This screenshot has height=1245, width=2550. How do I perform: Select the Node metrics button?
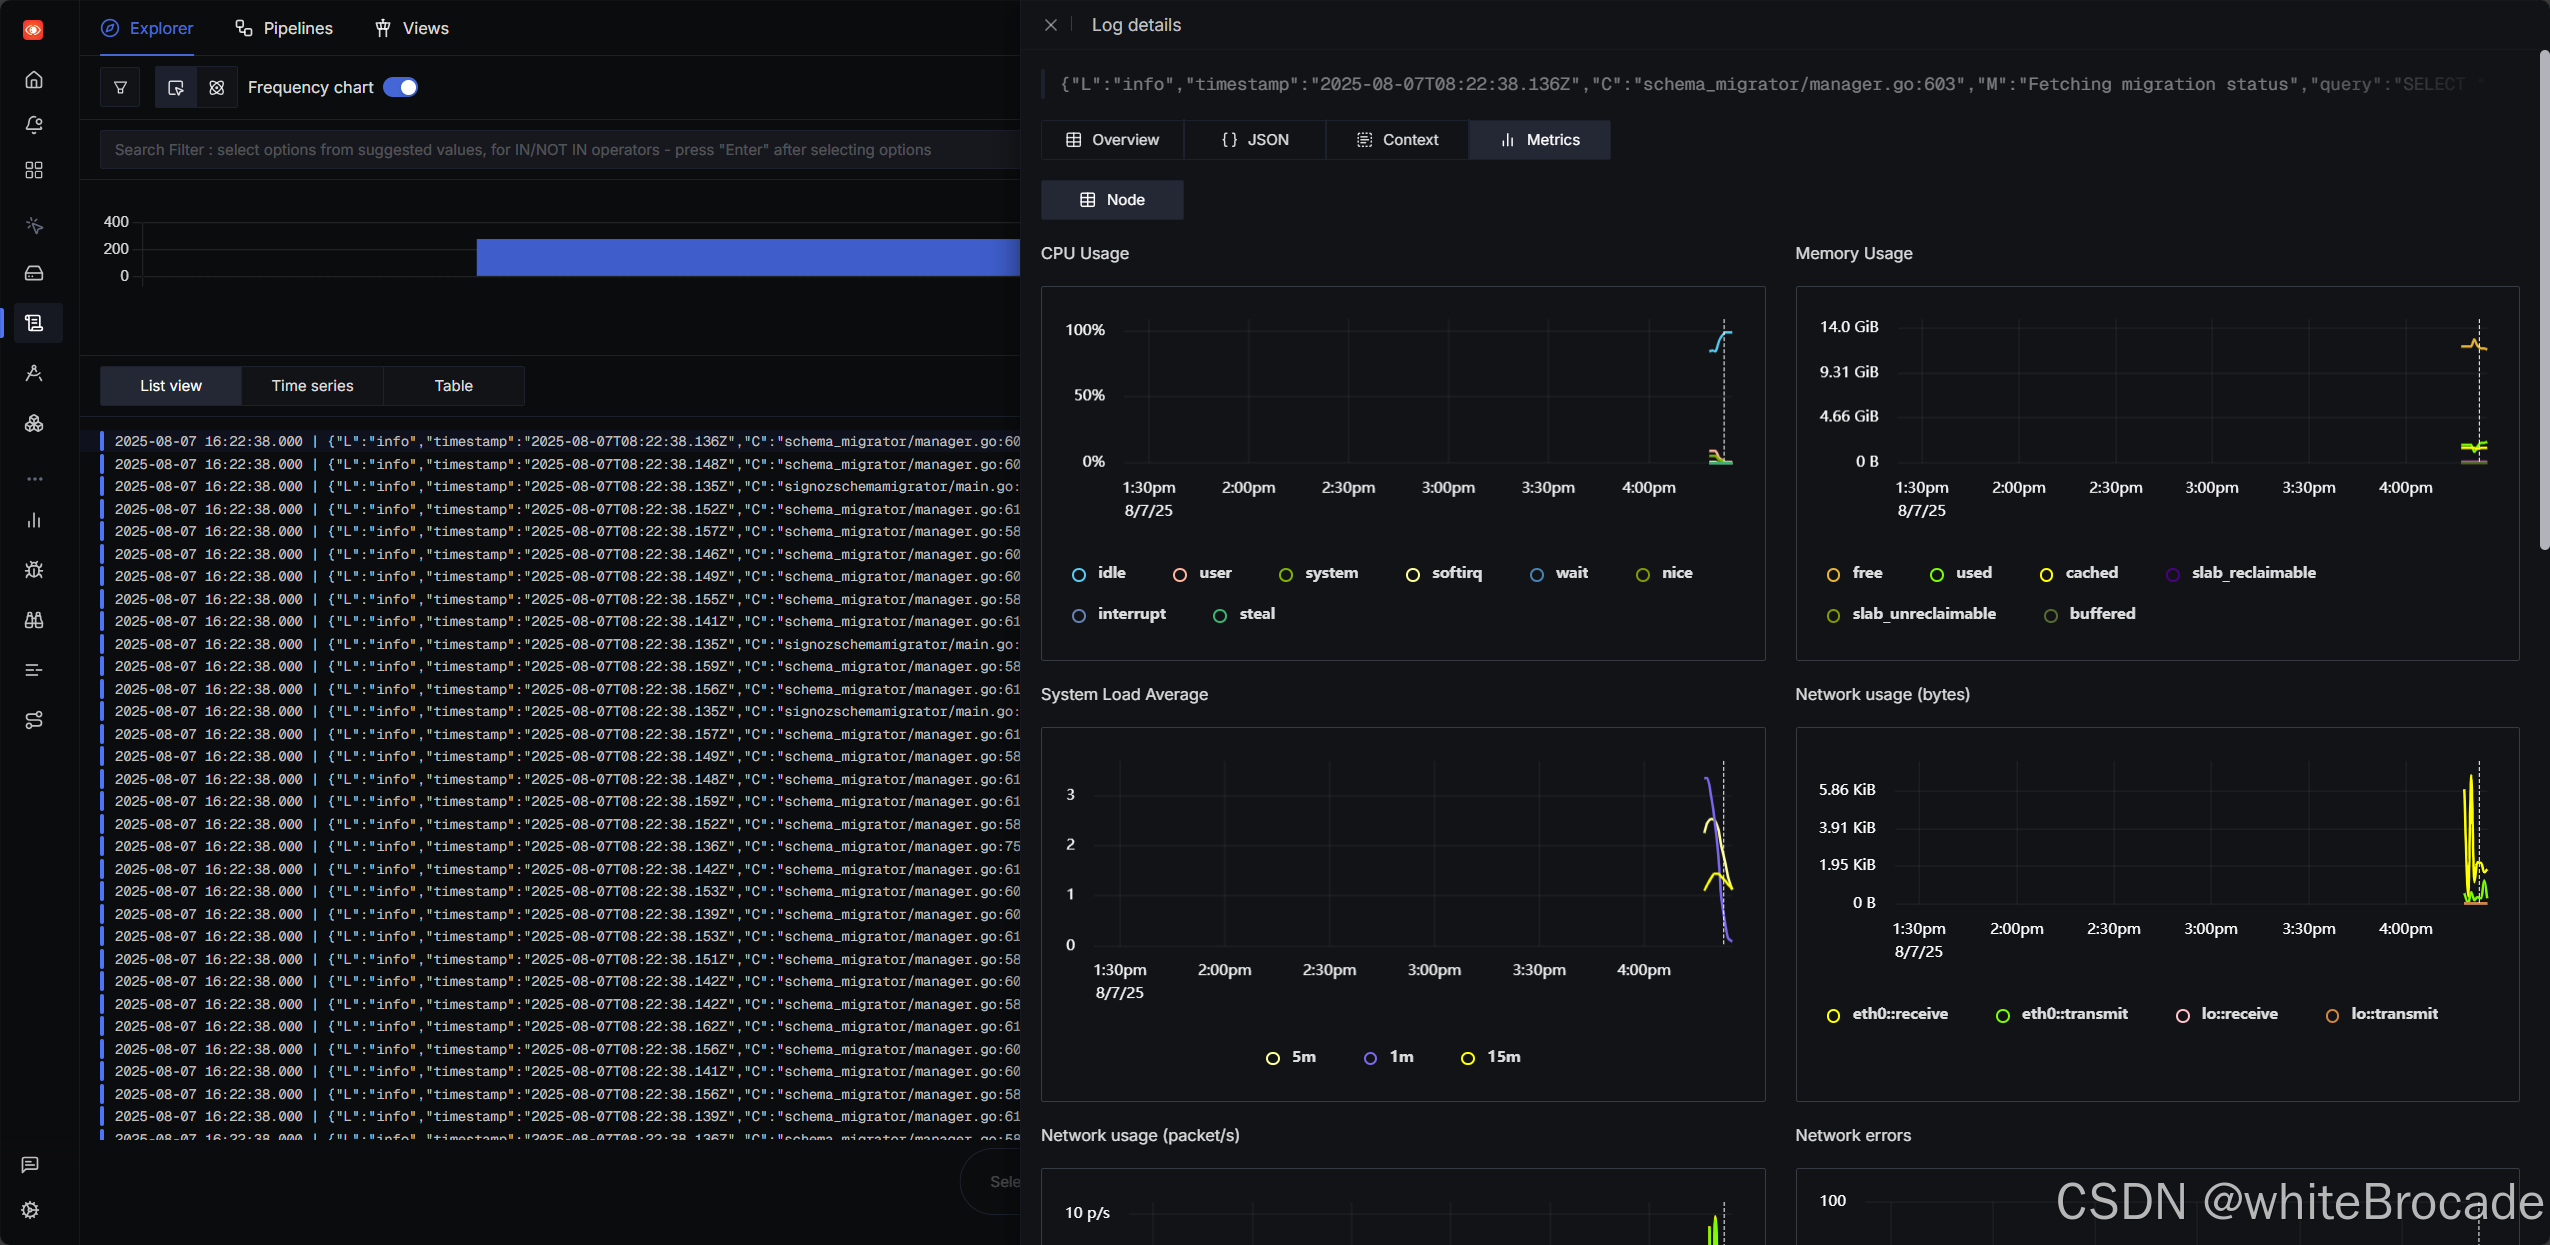1112,200
